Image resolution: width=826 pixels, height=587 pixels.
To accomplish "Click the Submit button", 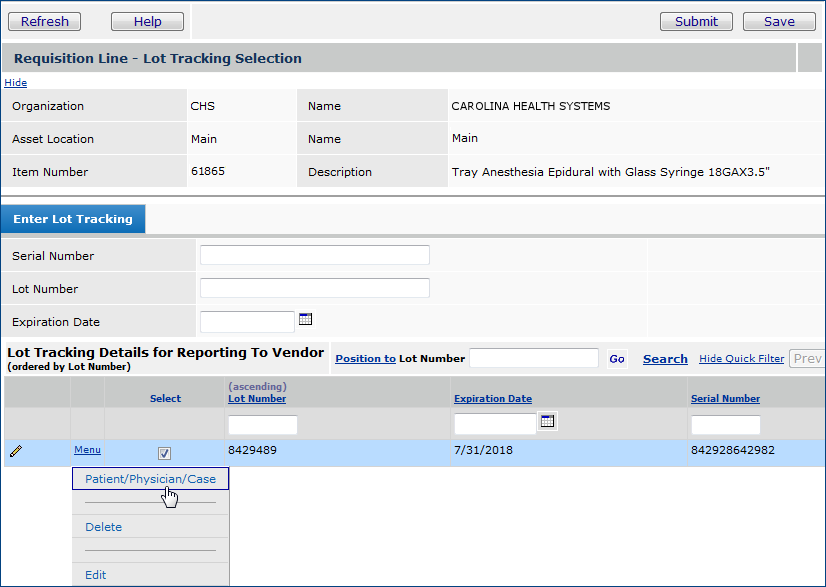I will [x=696, y=21].
